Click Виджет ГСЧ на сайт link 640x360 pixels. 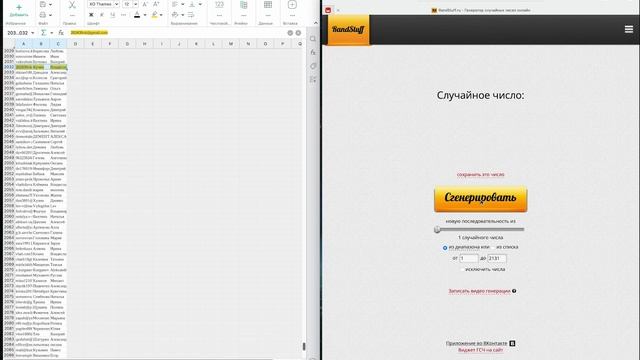pos(480,350)
